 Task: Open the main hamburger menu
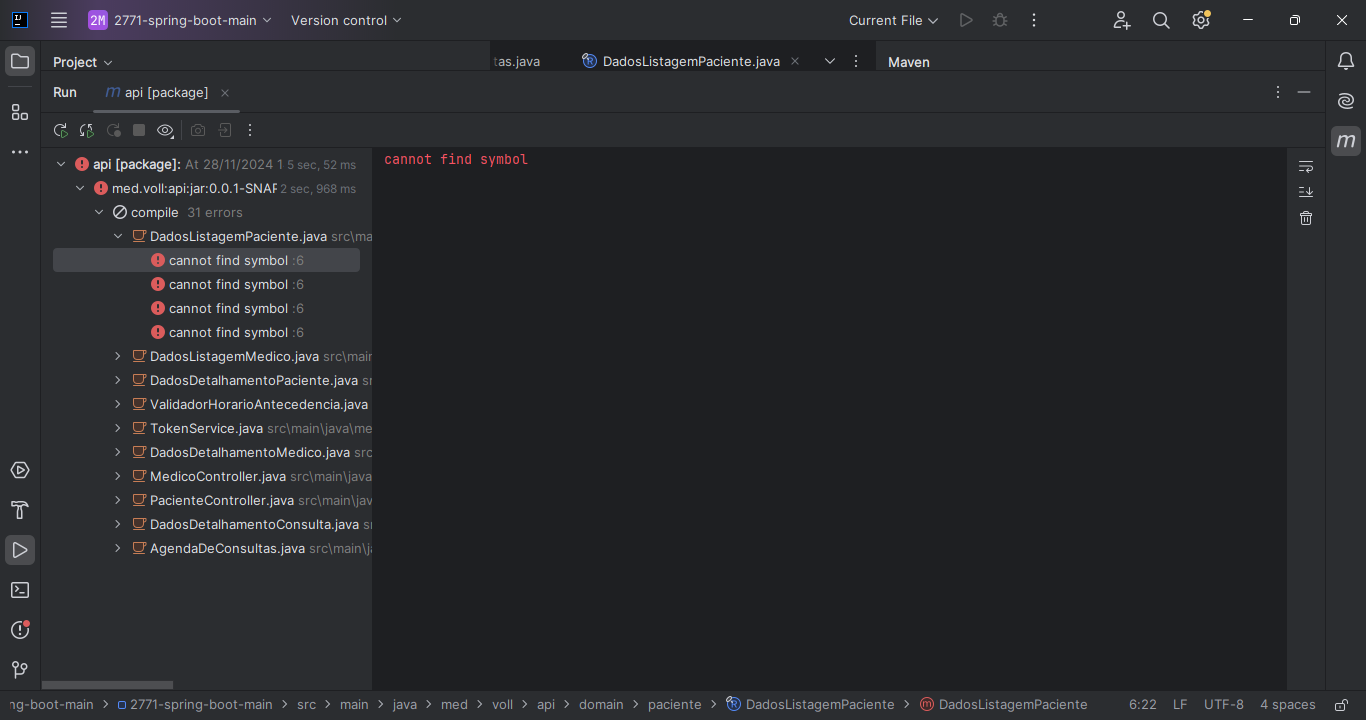coord(59,20)
